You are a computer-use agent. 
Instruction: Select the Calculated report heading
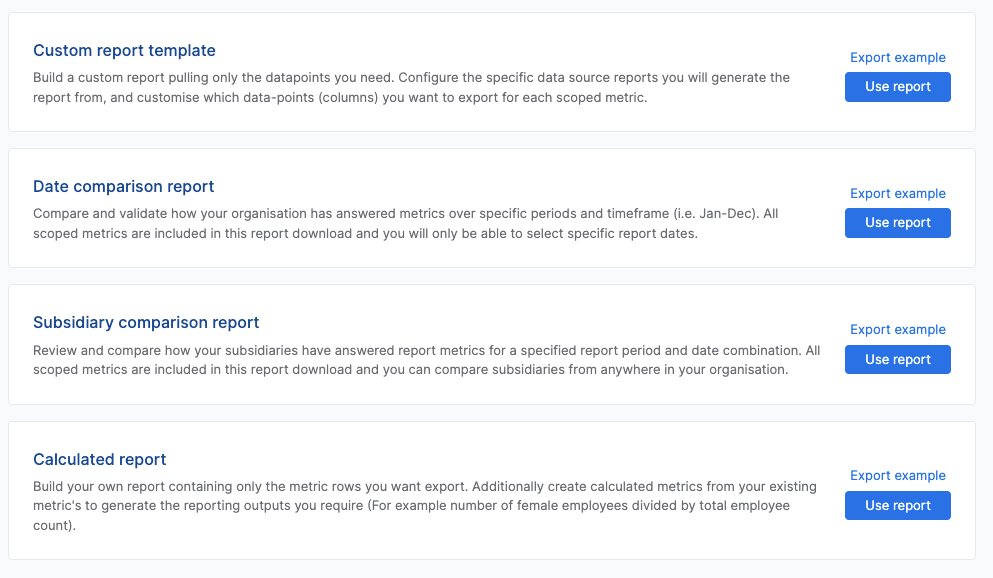[99, 459]
